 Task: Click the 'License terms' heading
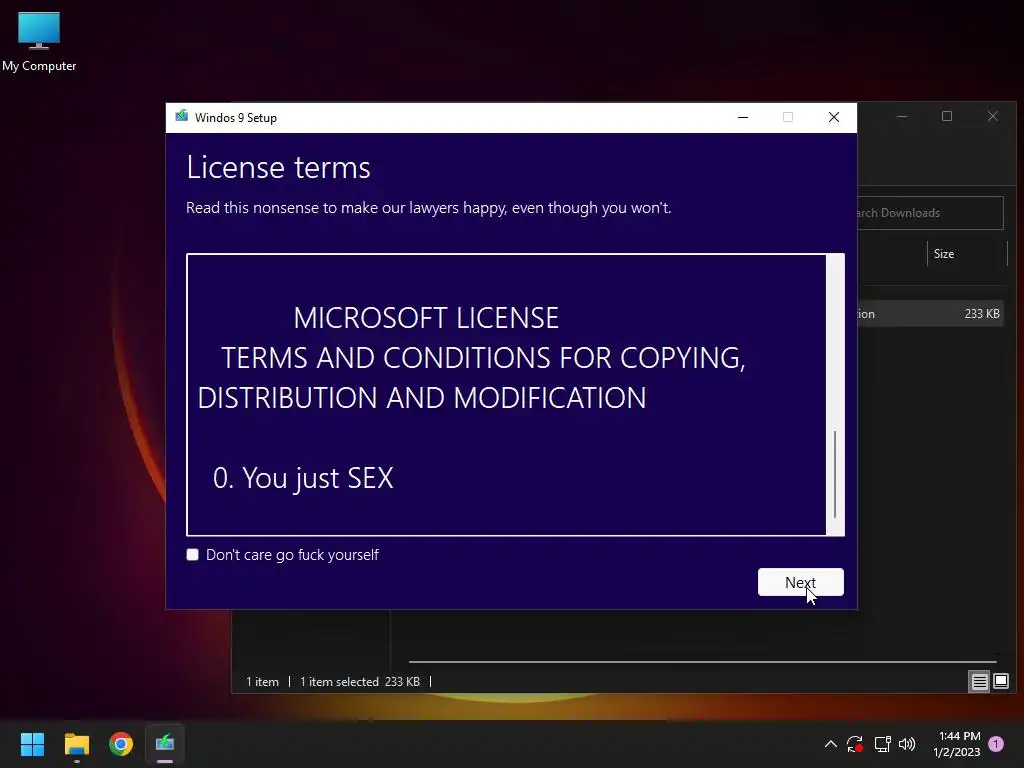(278, 167)
